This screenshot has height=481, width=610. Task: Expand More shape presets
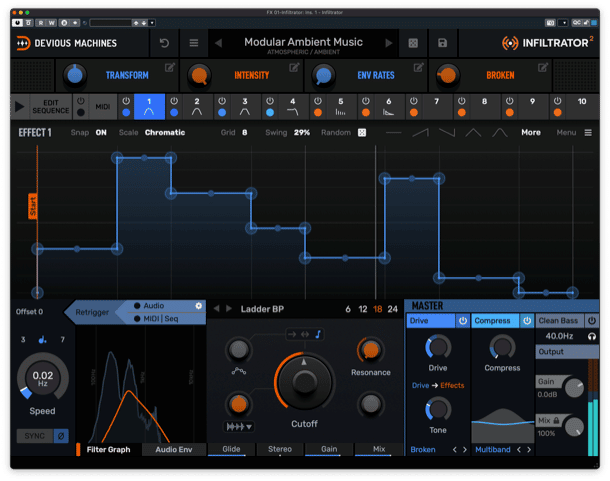tap(531, 133)
